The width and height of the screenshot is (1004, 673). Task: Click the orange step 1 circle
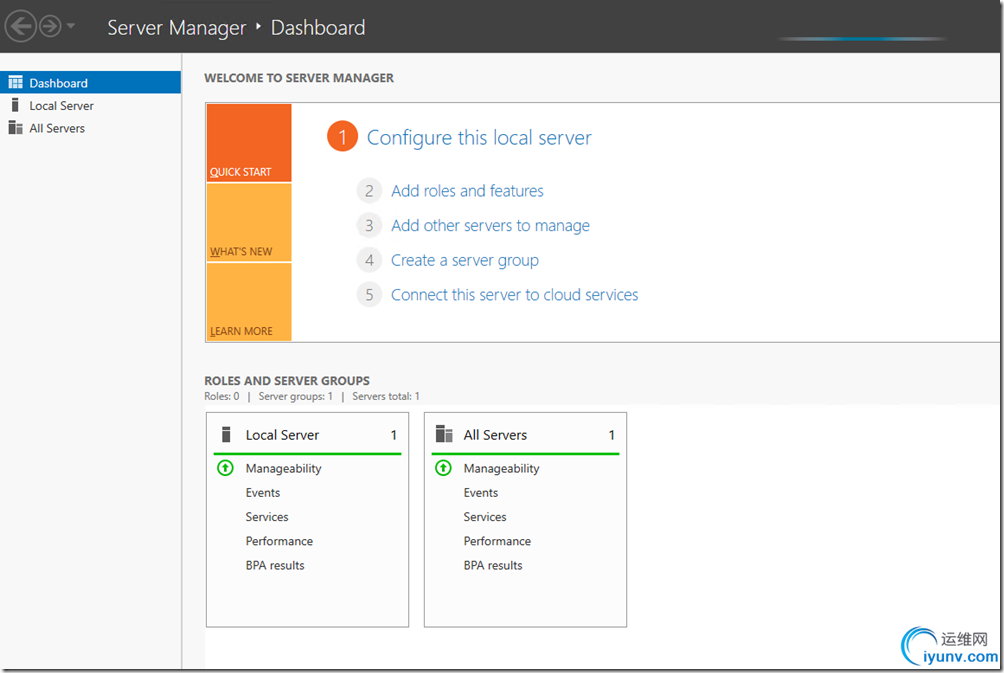343,136
